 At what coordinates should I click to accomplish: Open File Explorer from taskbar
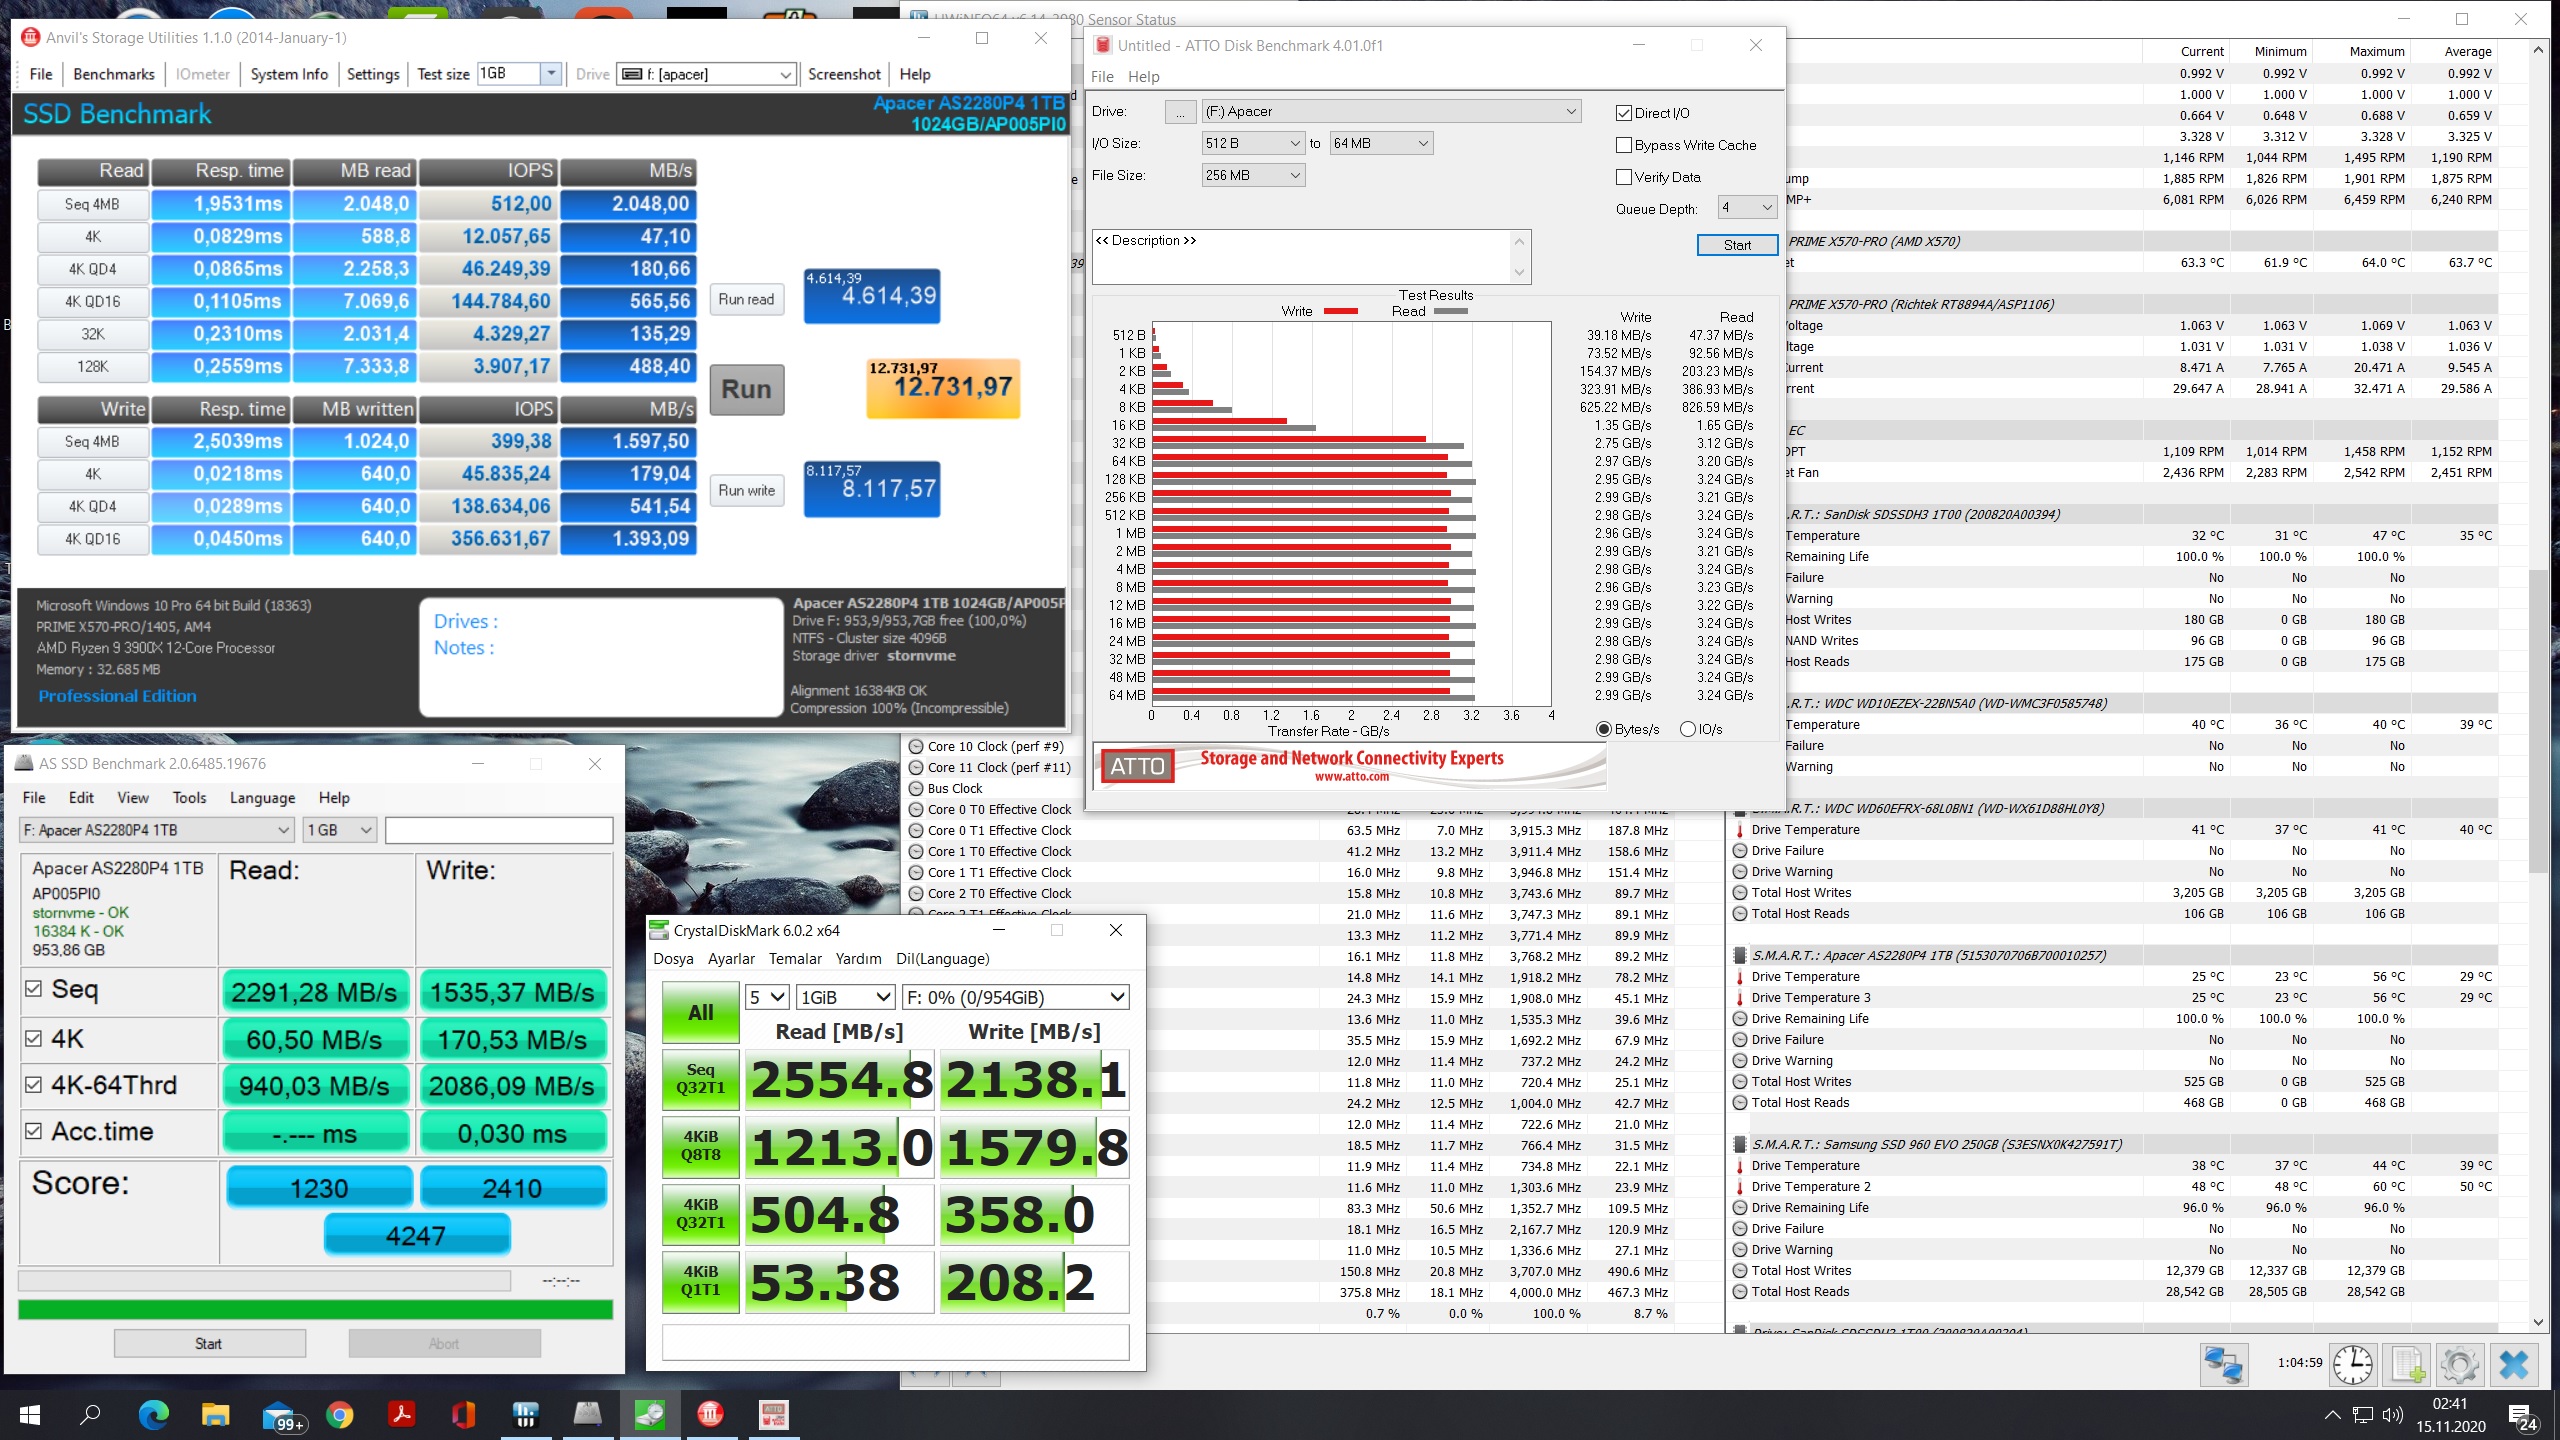(x=215, y=1415)
